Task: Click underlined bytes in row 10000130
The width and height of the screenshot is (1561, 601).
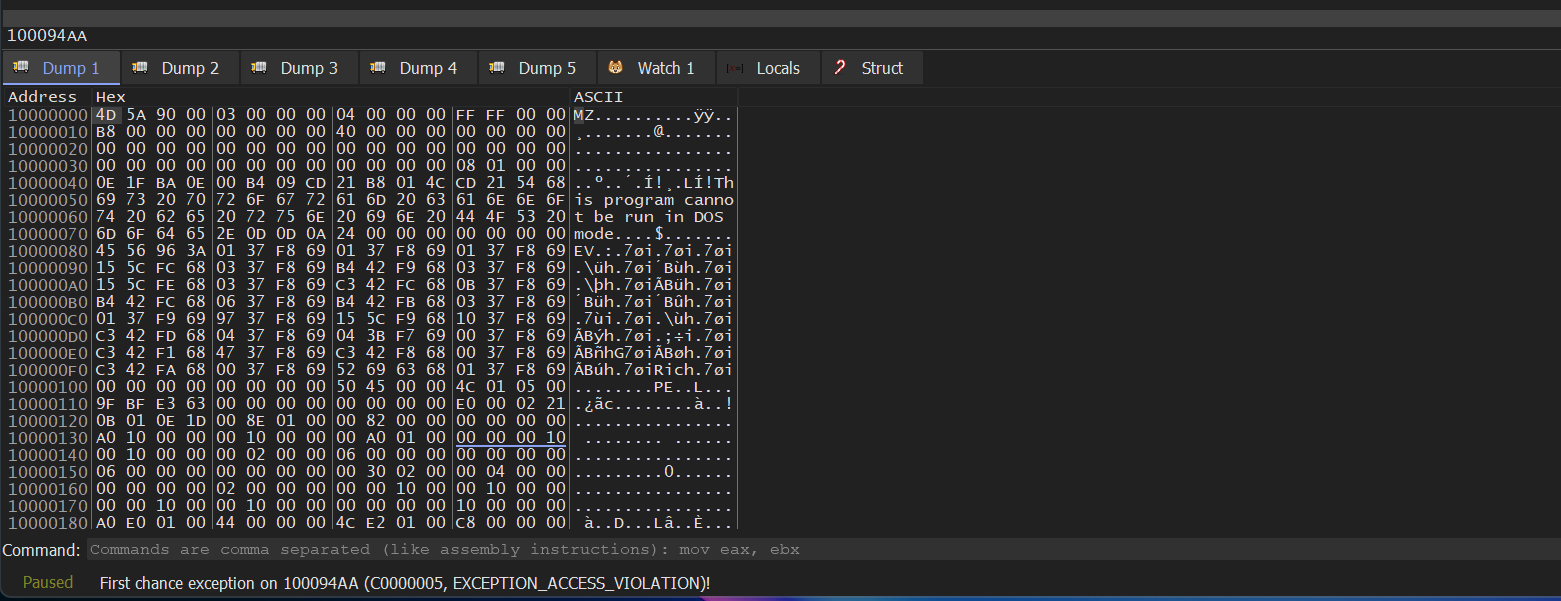Action: pyautogui.click(x=510, y=438)
